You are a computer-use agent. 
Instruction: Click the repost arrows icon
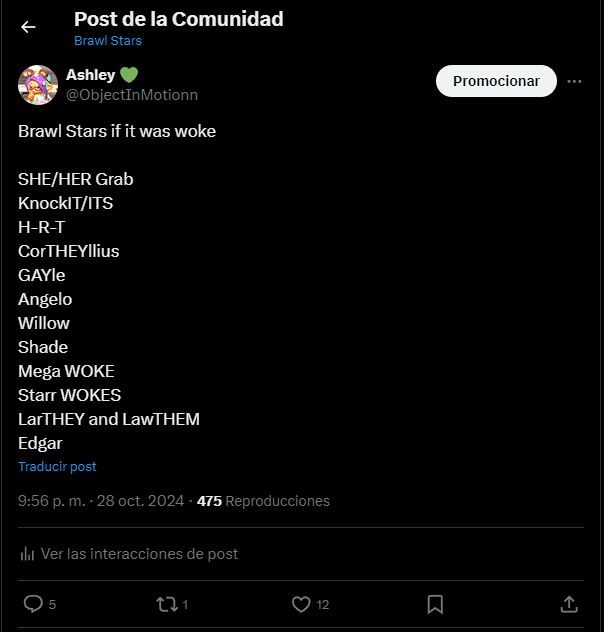tap(166, 604)
